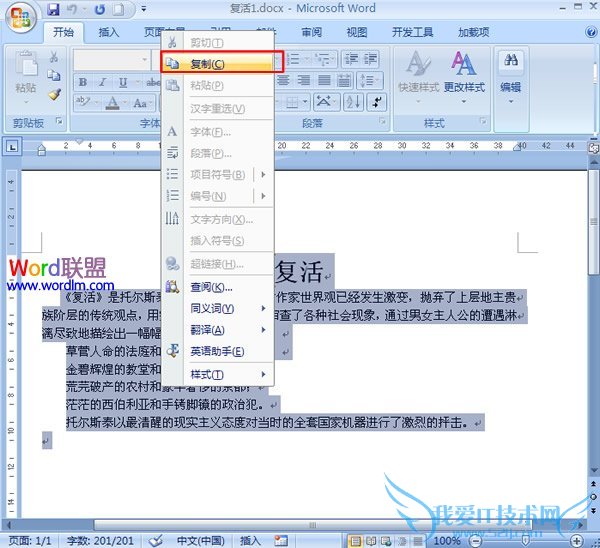Select the 审阅 ribbon tab
Screen dimensions: 600x548
pyautogui.click(x=312, y=32)
